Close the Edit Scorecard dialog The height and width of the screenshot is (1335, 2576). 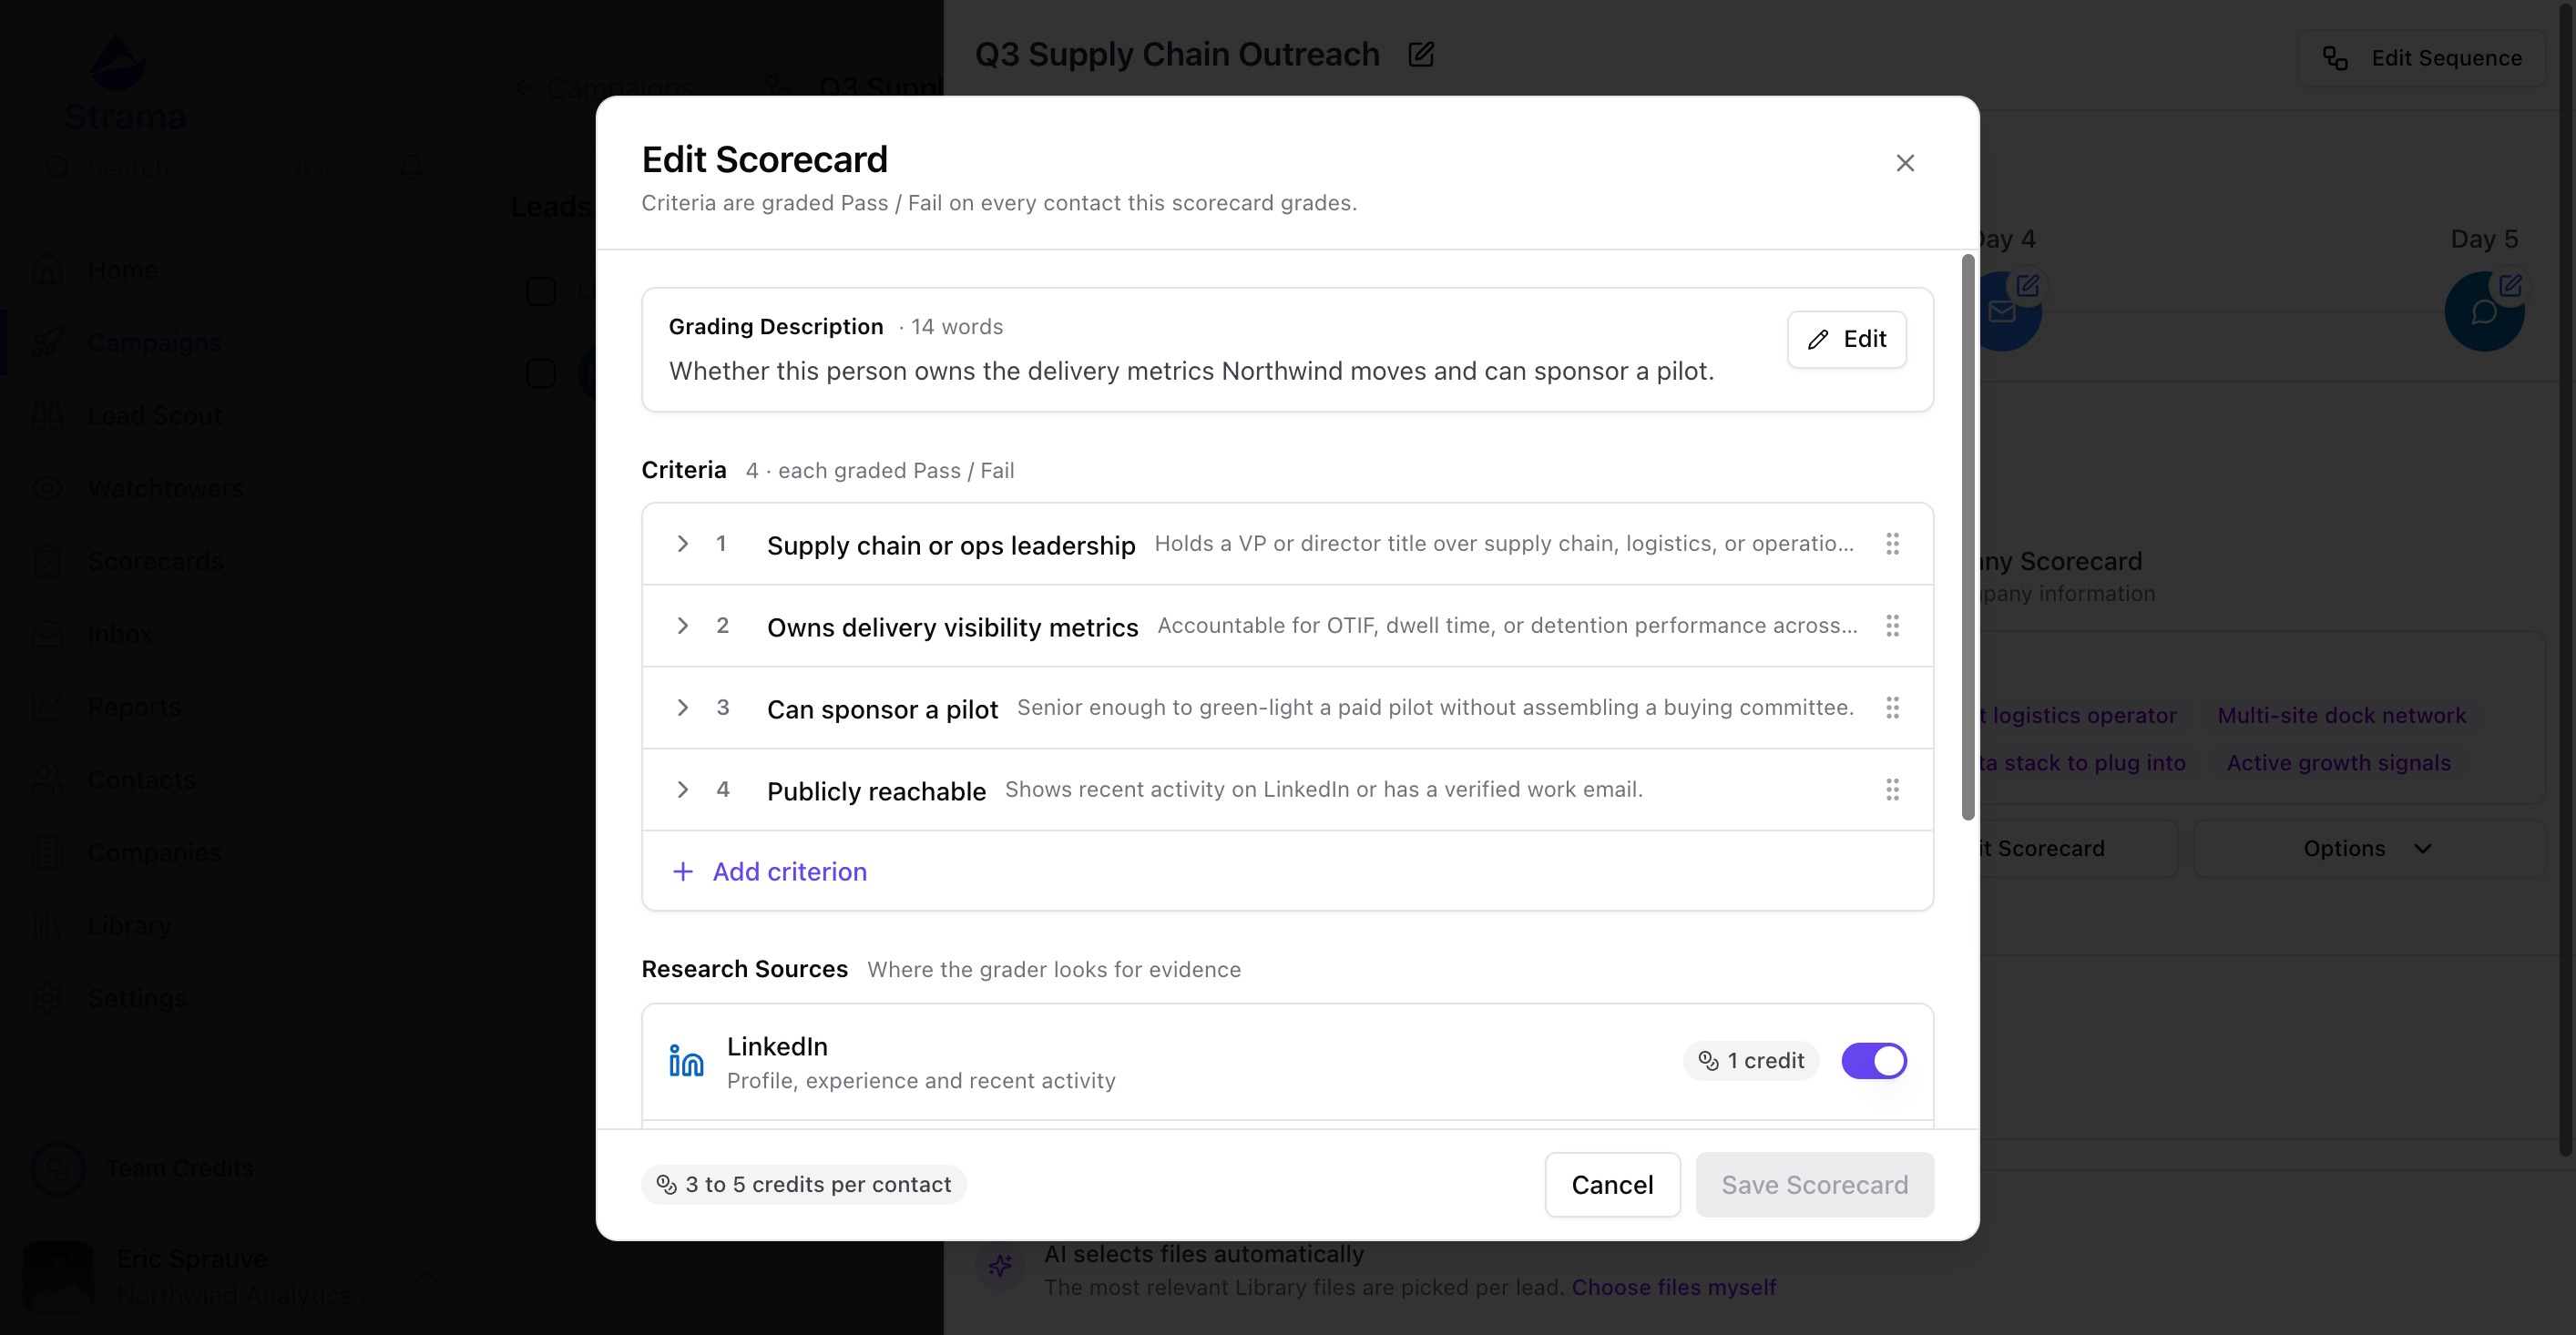pos(1905,163)
